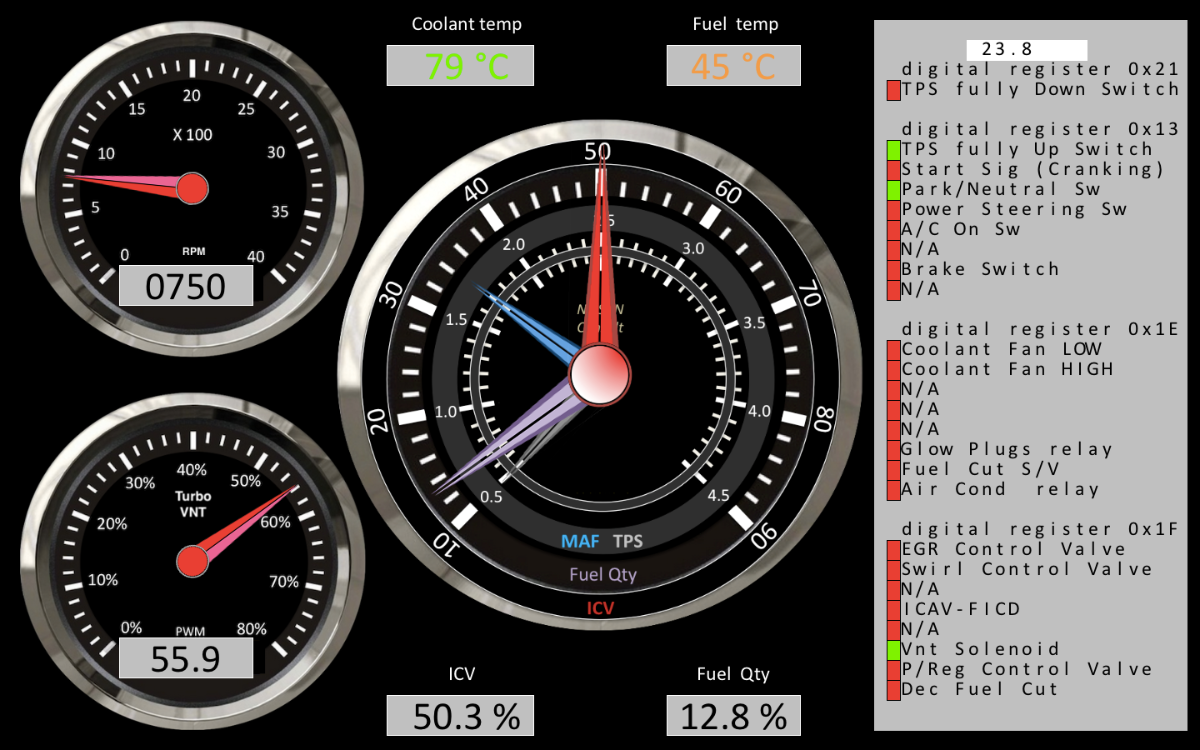Click the 12.8 % readout box
Image resolution: width=1200 pixels, height=750 pixels.
(x=734, y=716)
